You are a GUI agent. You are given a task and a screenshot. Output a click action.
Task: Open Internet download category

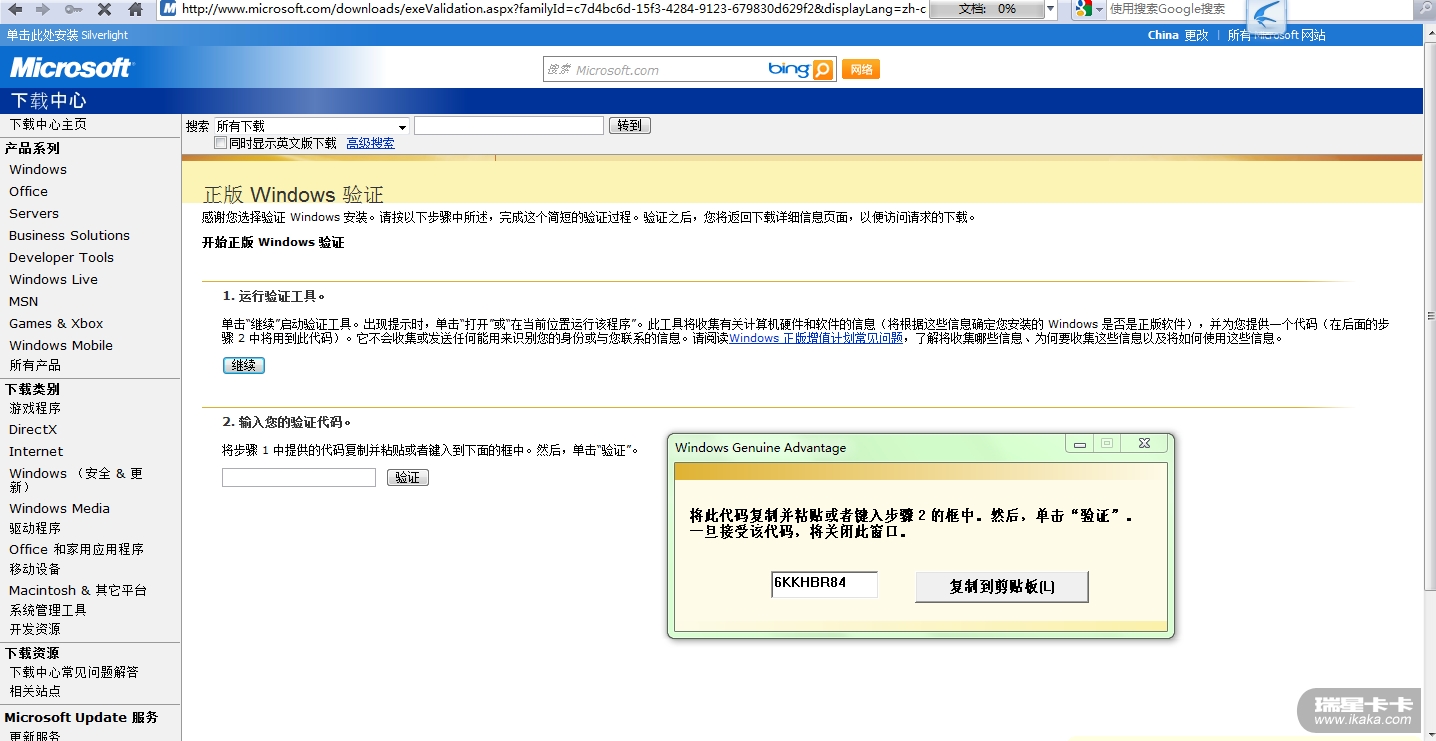36,451
